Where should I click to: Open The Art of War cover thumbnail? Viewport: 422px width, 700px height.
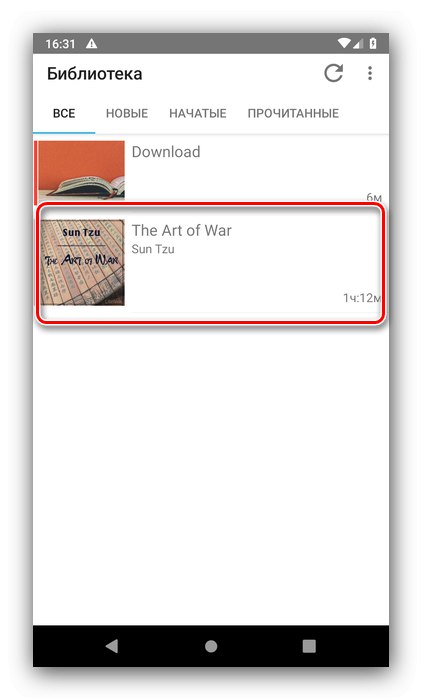[82, 262]
